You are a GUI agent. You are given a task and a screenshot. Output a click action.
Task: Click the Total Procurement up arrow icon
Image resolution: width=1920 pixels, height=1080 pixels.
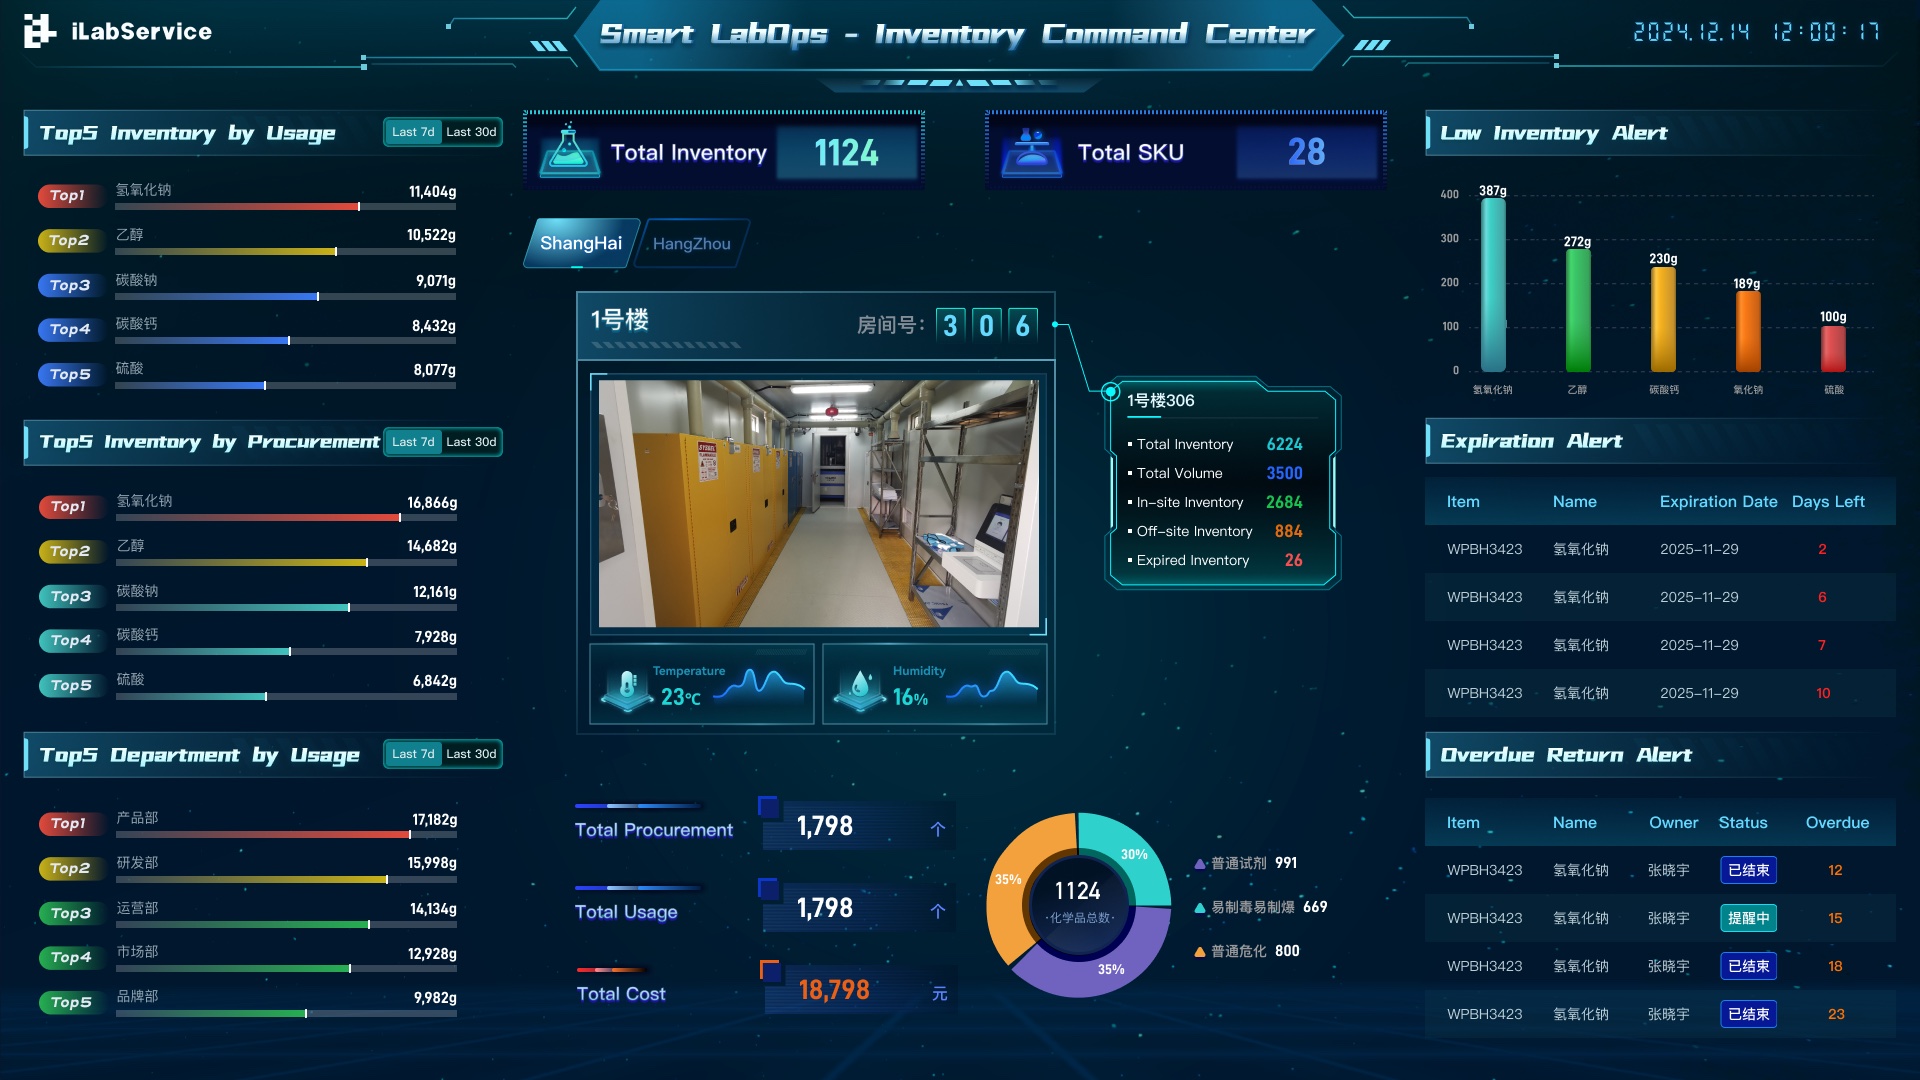(x=938, y=828)
